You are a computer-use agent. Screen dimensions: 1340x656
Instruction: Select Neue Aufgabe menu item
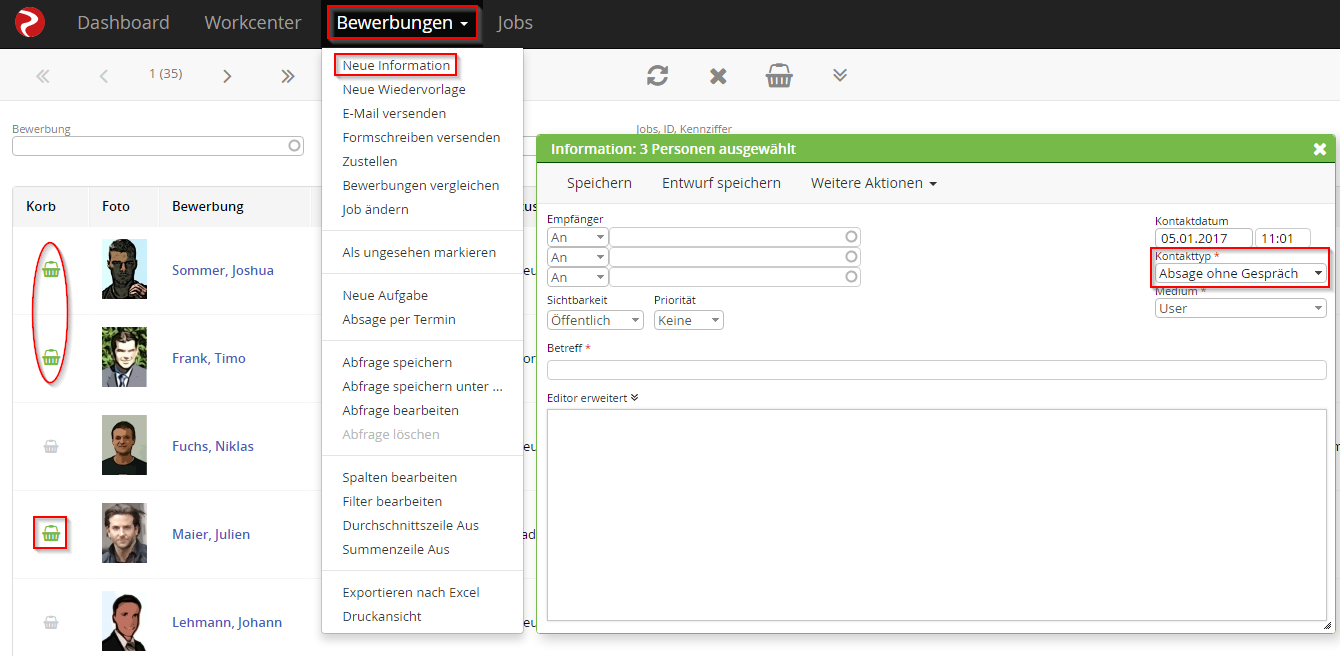point(385,295)
